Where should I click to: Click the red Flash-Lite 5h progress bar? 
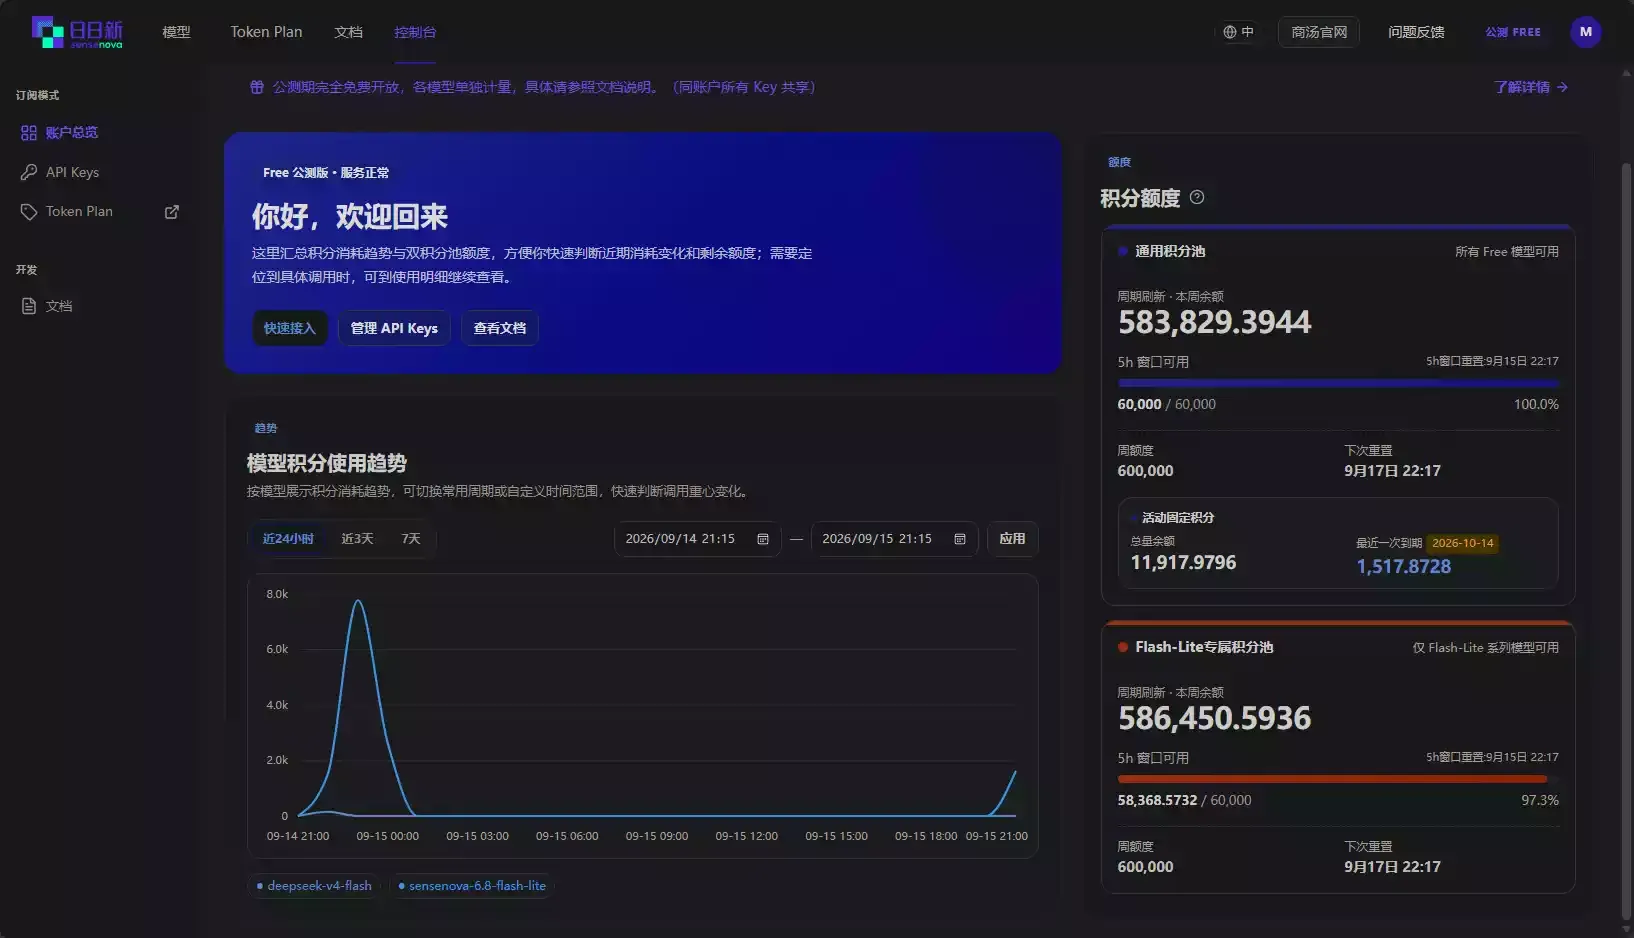click(1338, 779)
